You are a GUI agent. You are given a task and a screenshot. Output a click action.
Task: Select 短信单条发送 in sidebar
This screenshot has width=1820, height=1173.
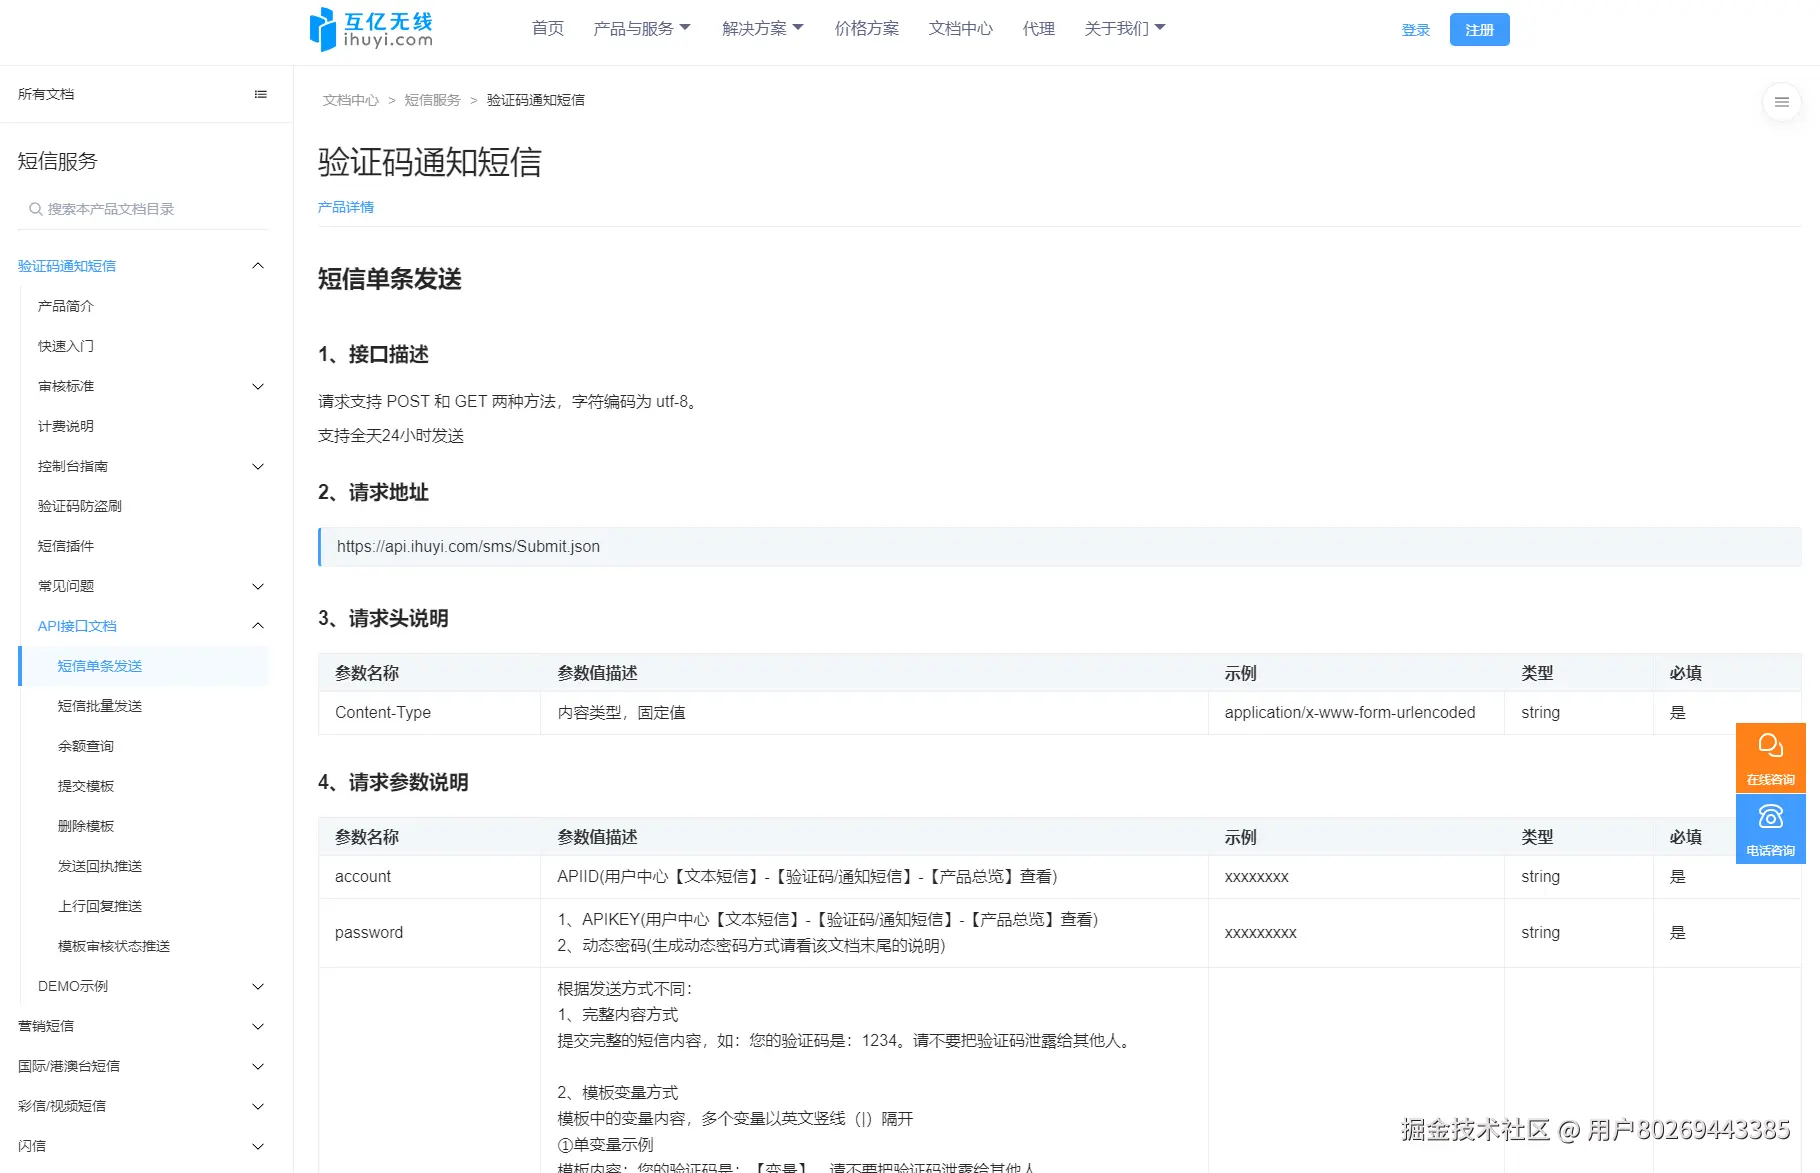tap(143, 666)
